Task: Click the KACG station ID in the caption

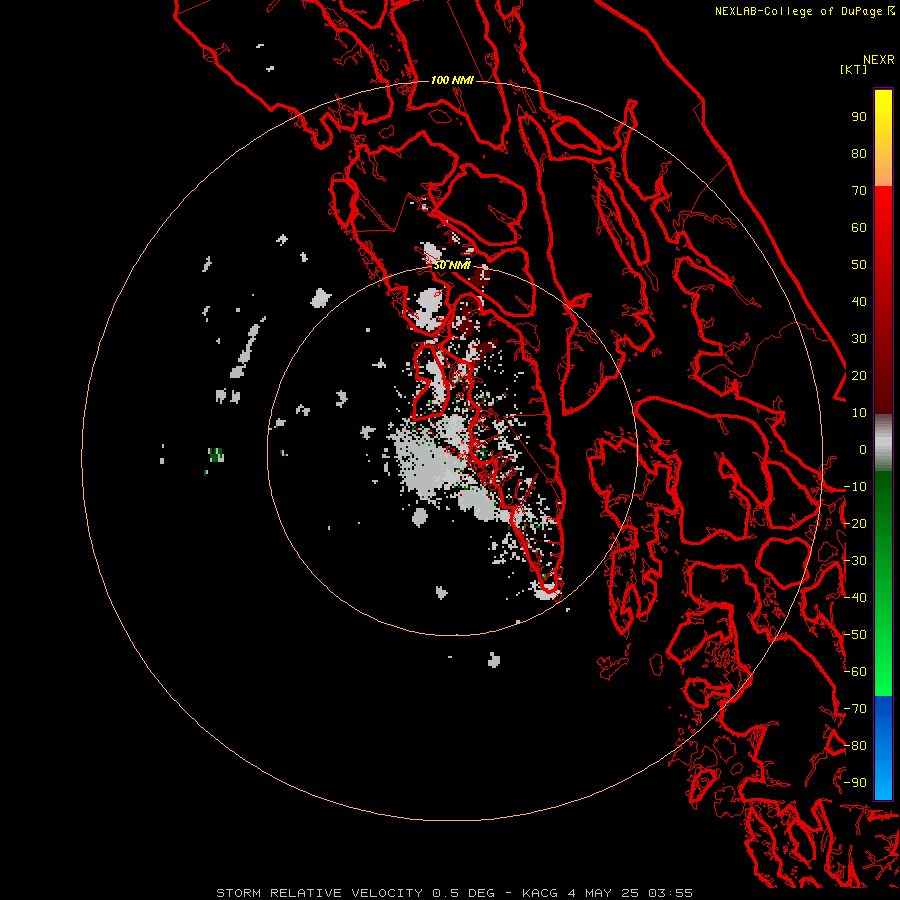Action: 540,893
